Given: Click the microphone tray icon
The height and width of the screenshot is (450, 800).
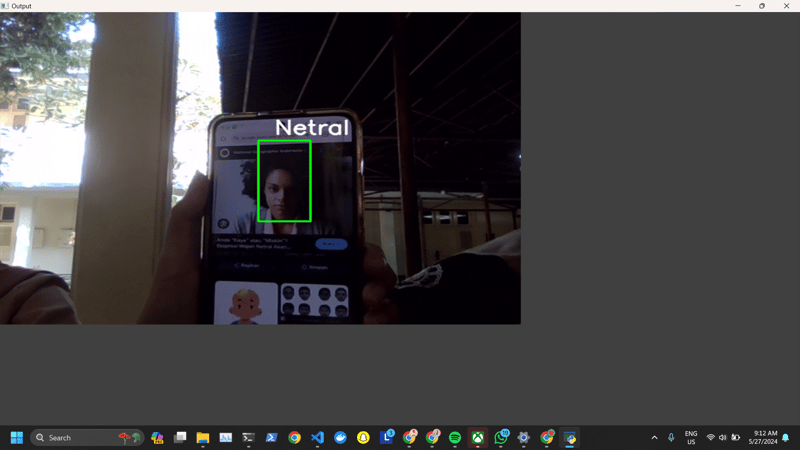Looking at the screenshot, I should click(671, 438).
